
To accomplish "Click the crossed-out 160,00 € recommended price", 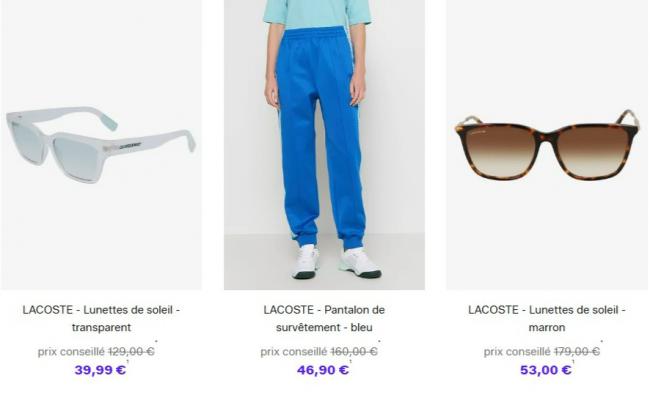I will click(x=354, y=352).
